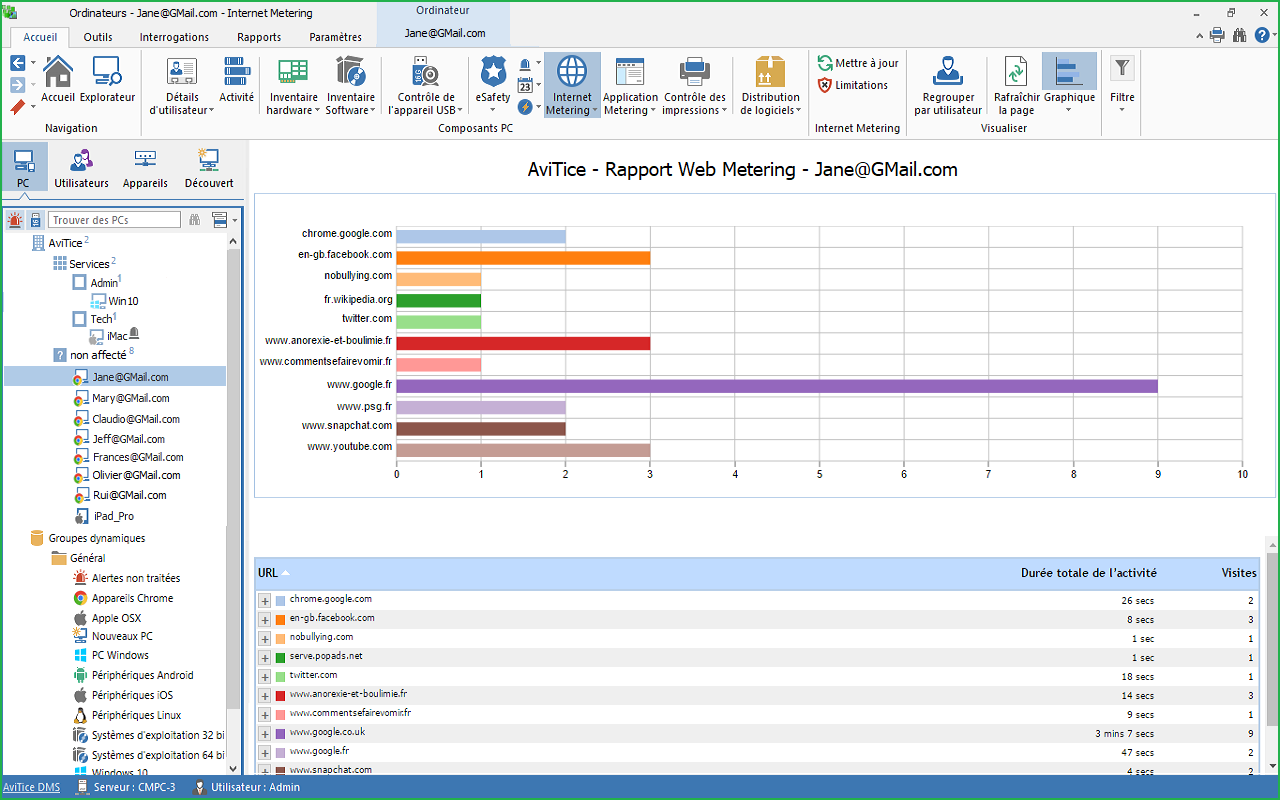This screenshot has width=1280, height=800.
Task: Toggle the red alarm filter in PC panel
Action: point(16,220)
